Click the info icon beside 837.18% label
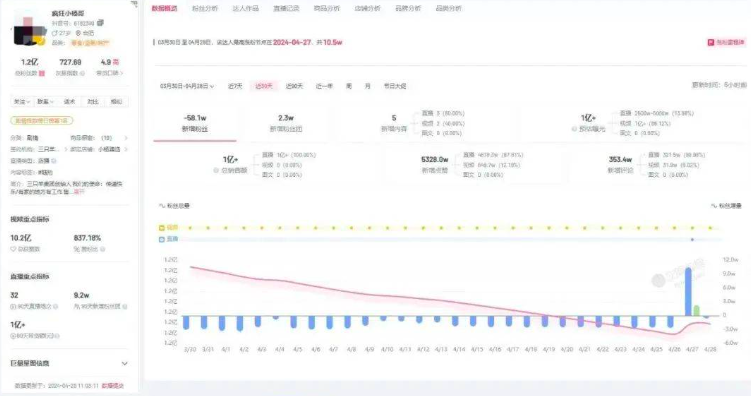The image size is (751, 396). 103,249
